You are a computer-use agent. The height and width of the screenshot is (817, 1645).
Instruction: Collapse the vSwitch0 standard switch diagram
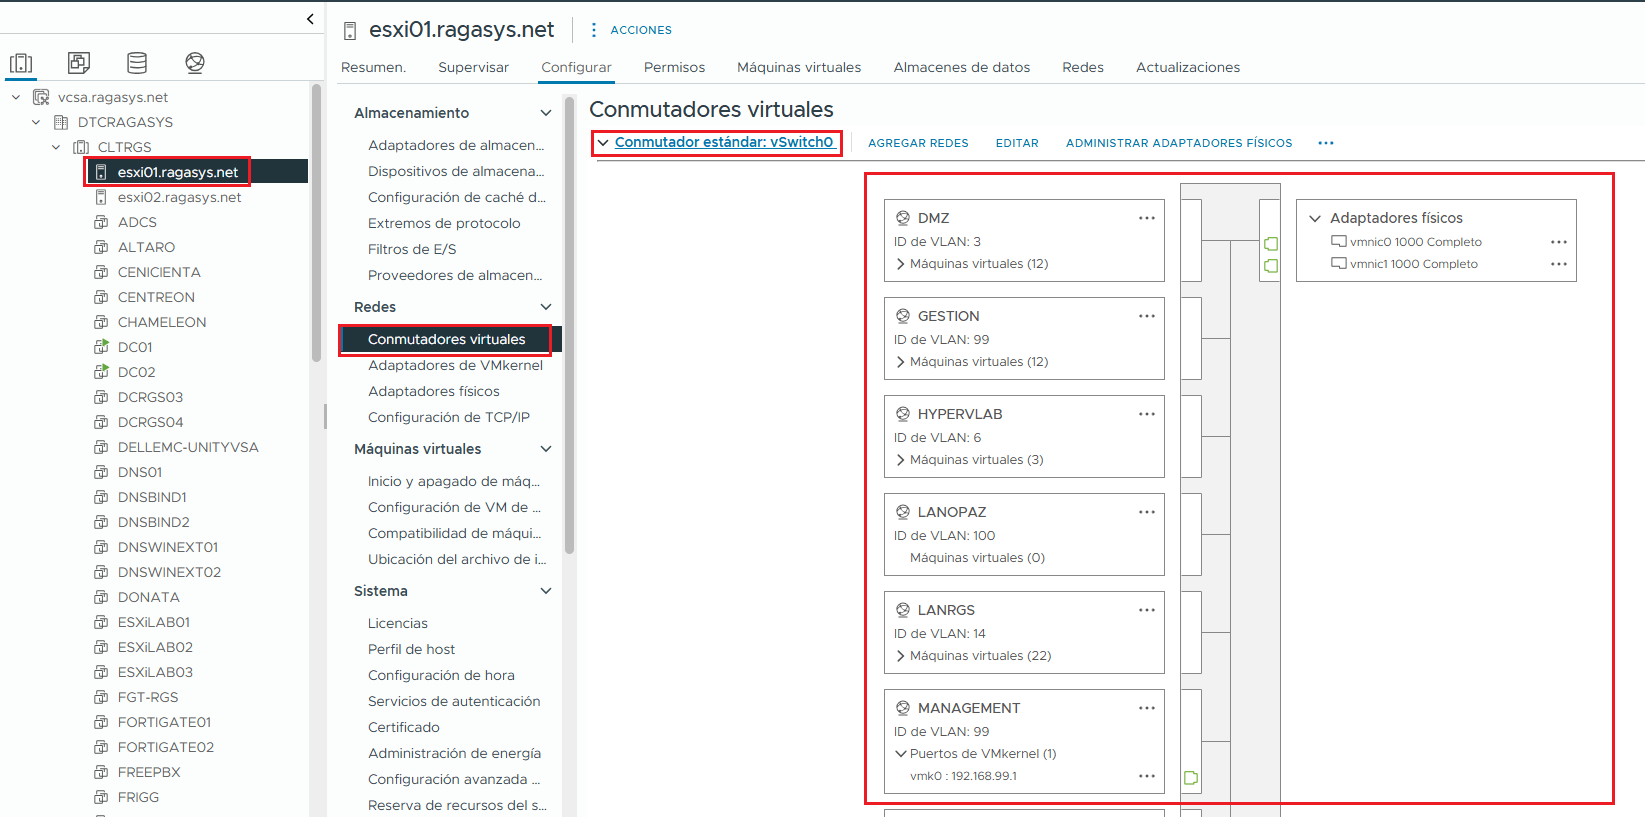pos(603,143)
